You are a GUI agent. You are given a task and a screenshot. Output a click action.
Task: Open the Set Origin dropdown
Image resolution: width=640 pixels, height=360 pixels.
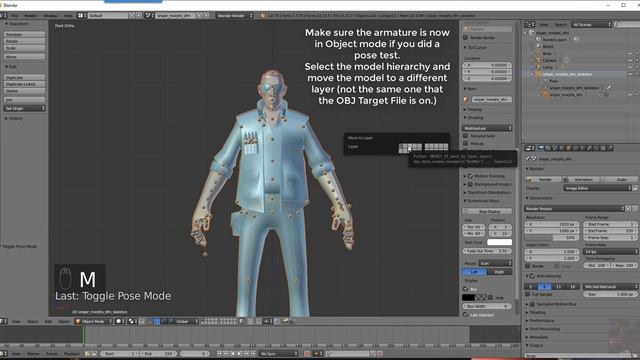(x=24, y=109)
